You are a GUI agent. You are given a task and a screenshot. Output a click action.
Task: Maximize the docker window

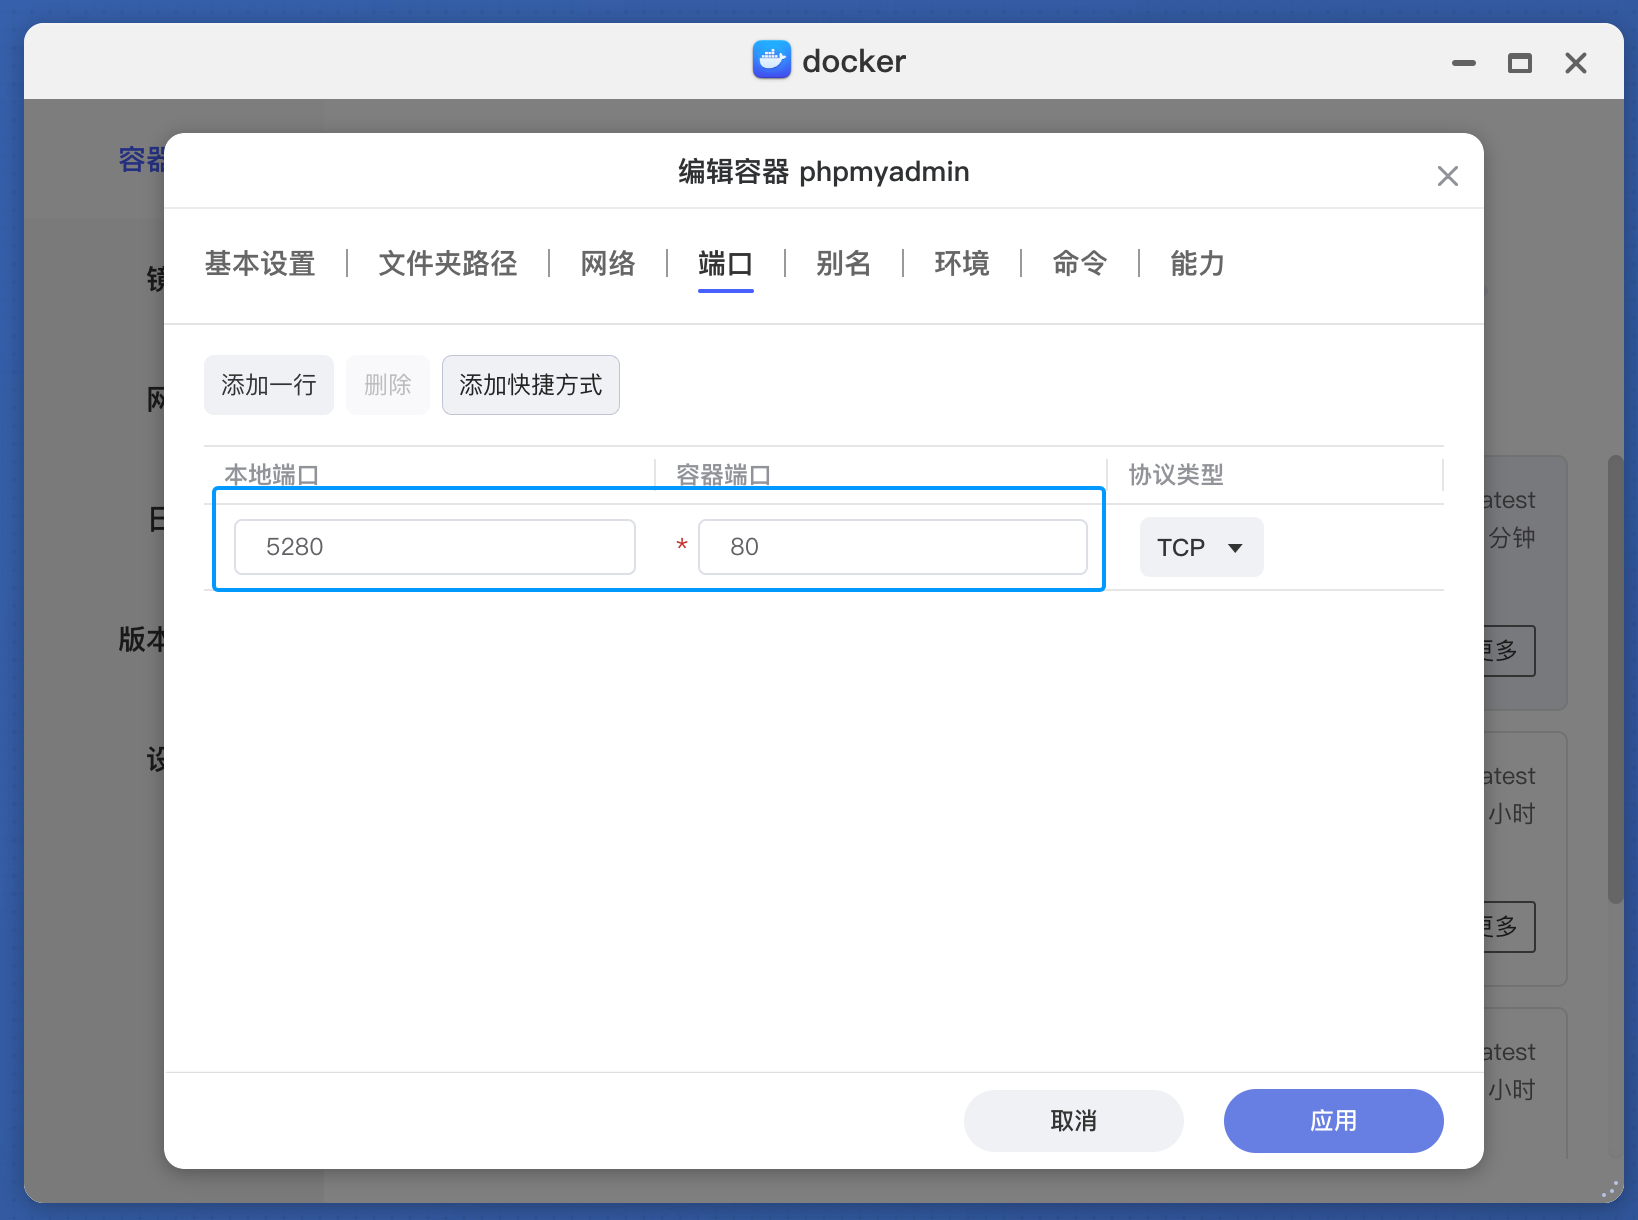point(1520,63)
